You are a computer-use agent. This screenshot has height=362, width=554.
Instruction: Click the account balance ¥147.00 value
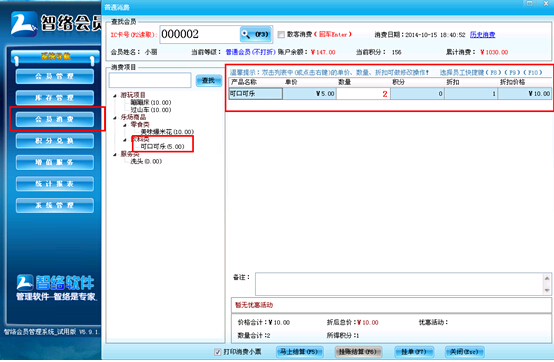click(x=323, y=52)
